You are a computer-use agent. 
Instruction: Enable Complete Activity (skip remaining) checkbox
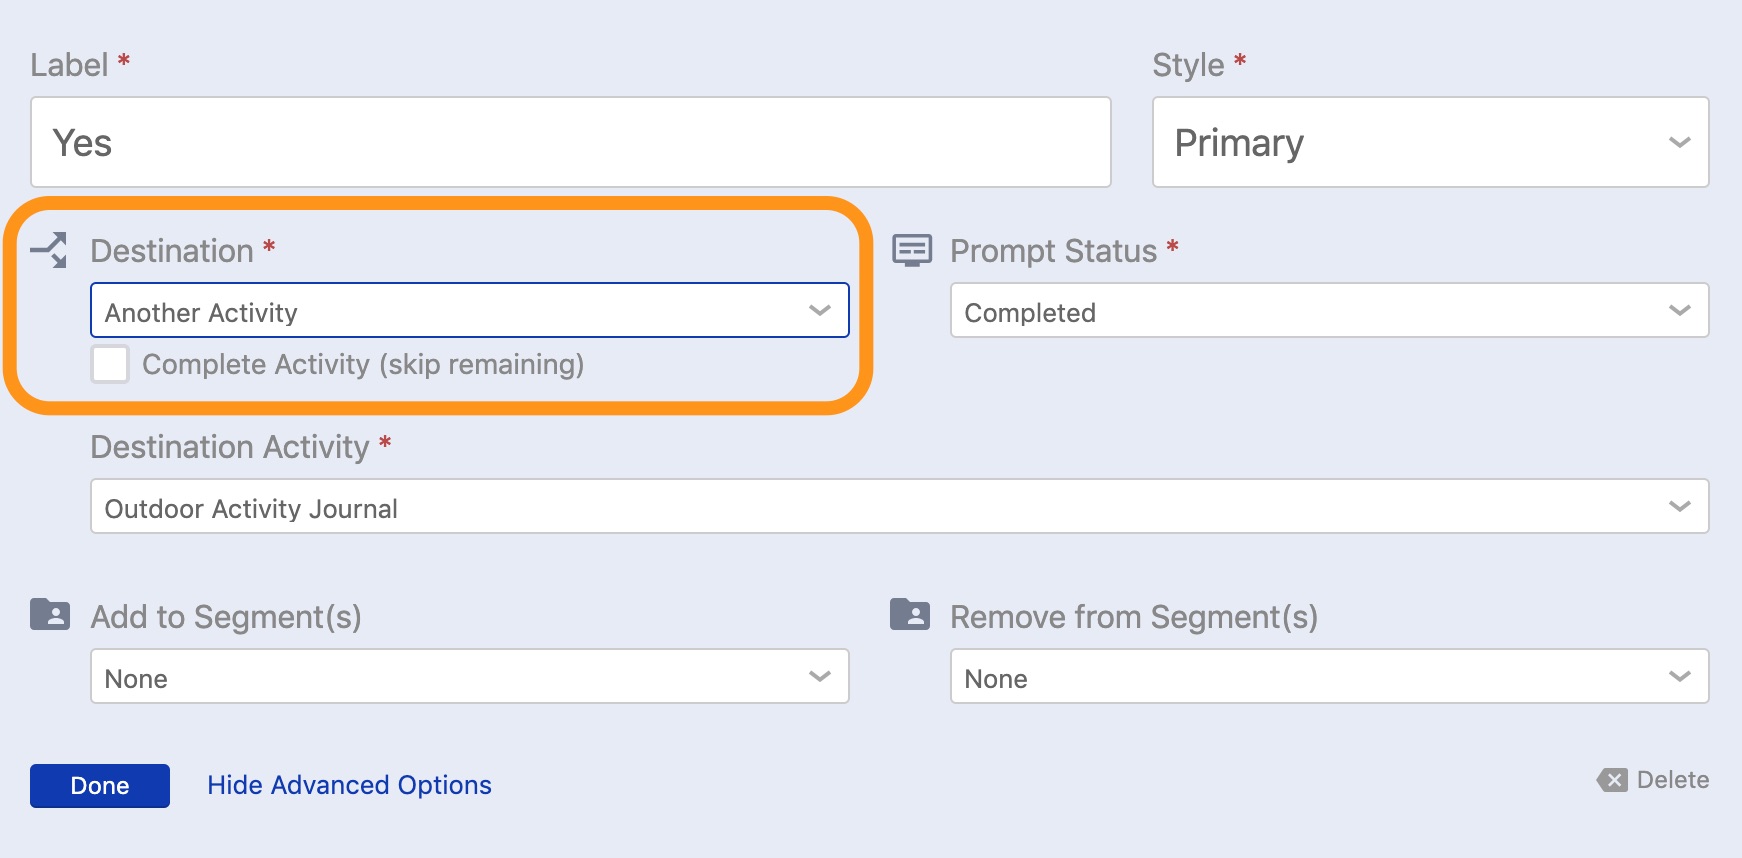click(x=110, y=364)
